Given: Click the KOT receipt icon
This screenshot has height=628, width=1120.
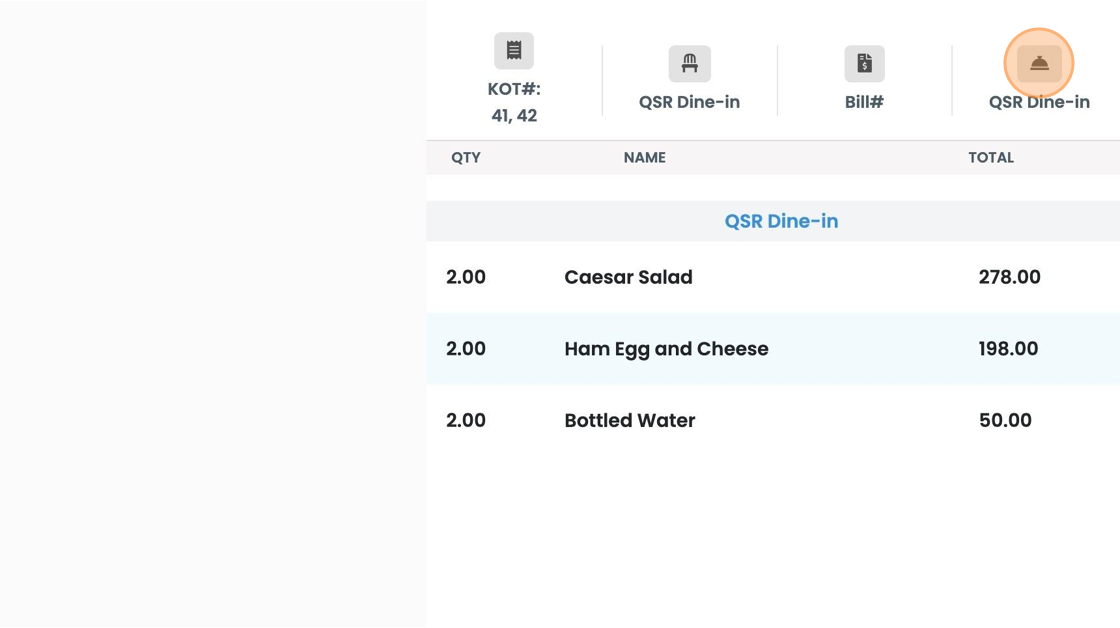Looking at the screenshot, I should [514, 51].
